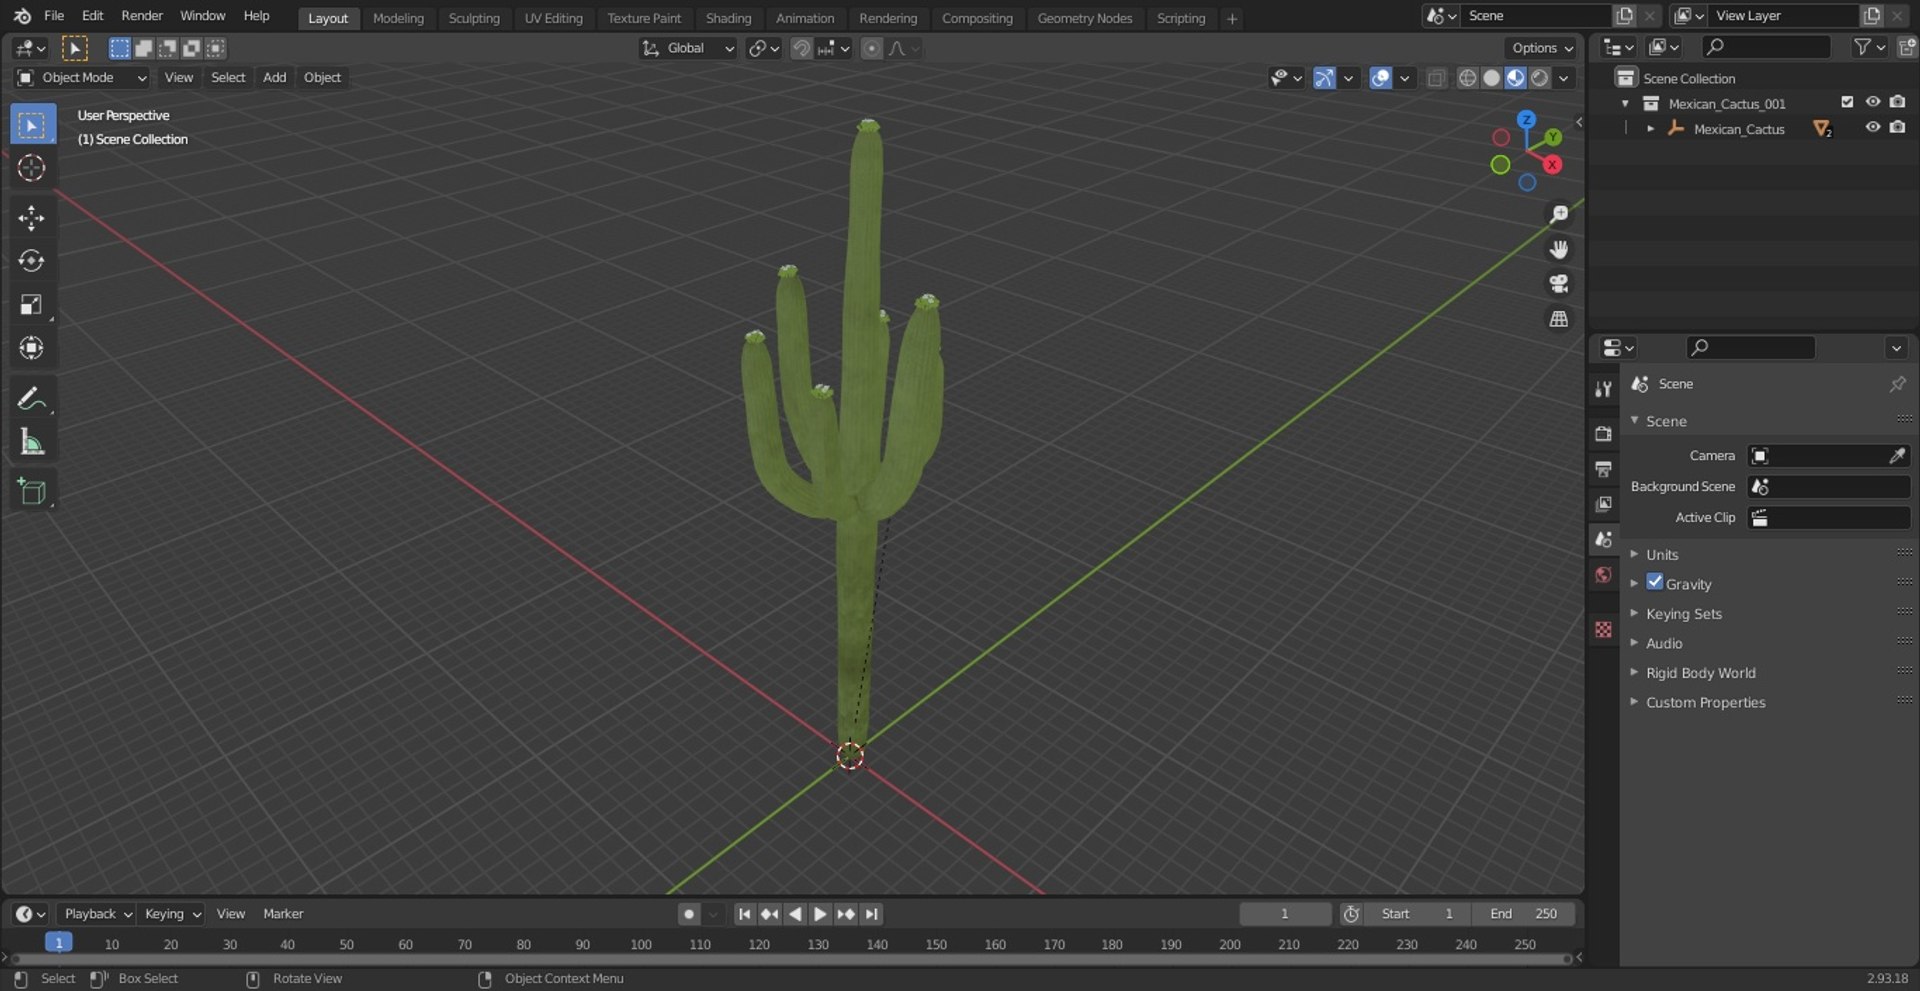1920x991 pixels.
Task: Pin the Scene properties panel
Action: (1897, 384)
